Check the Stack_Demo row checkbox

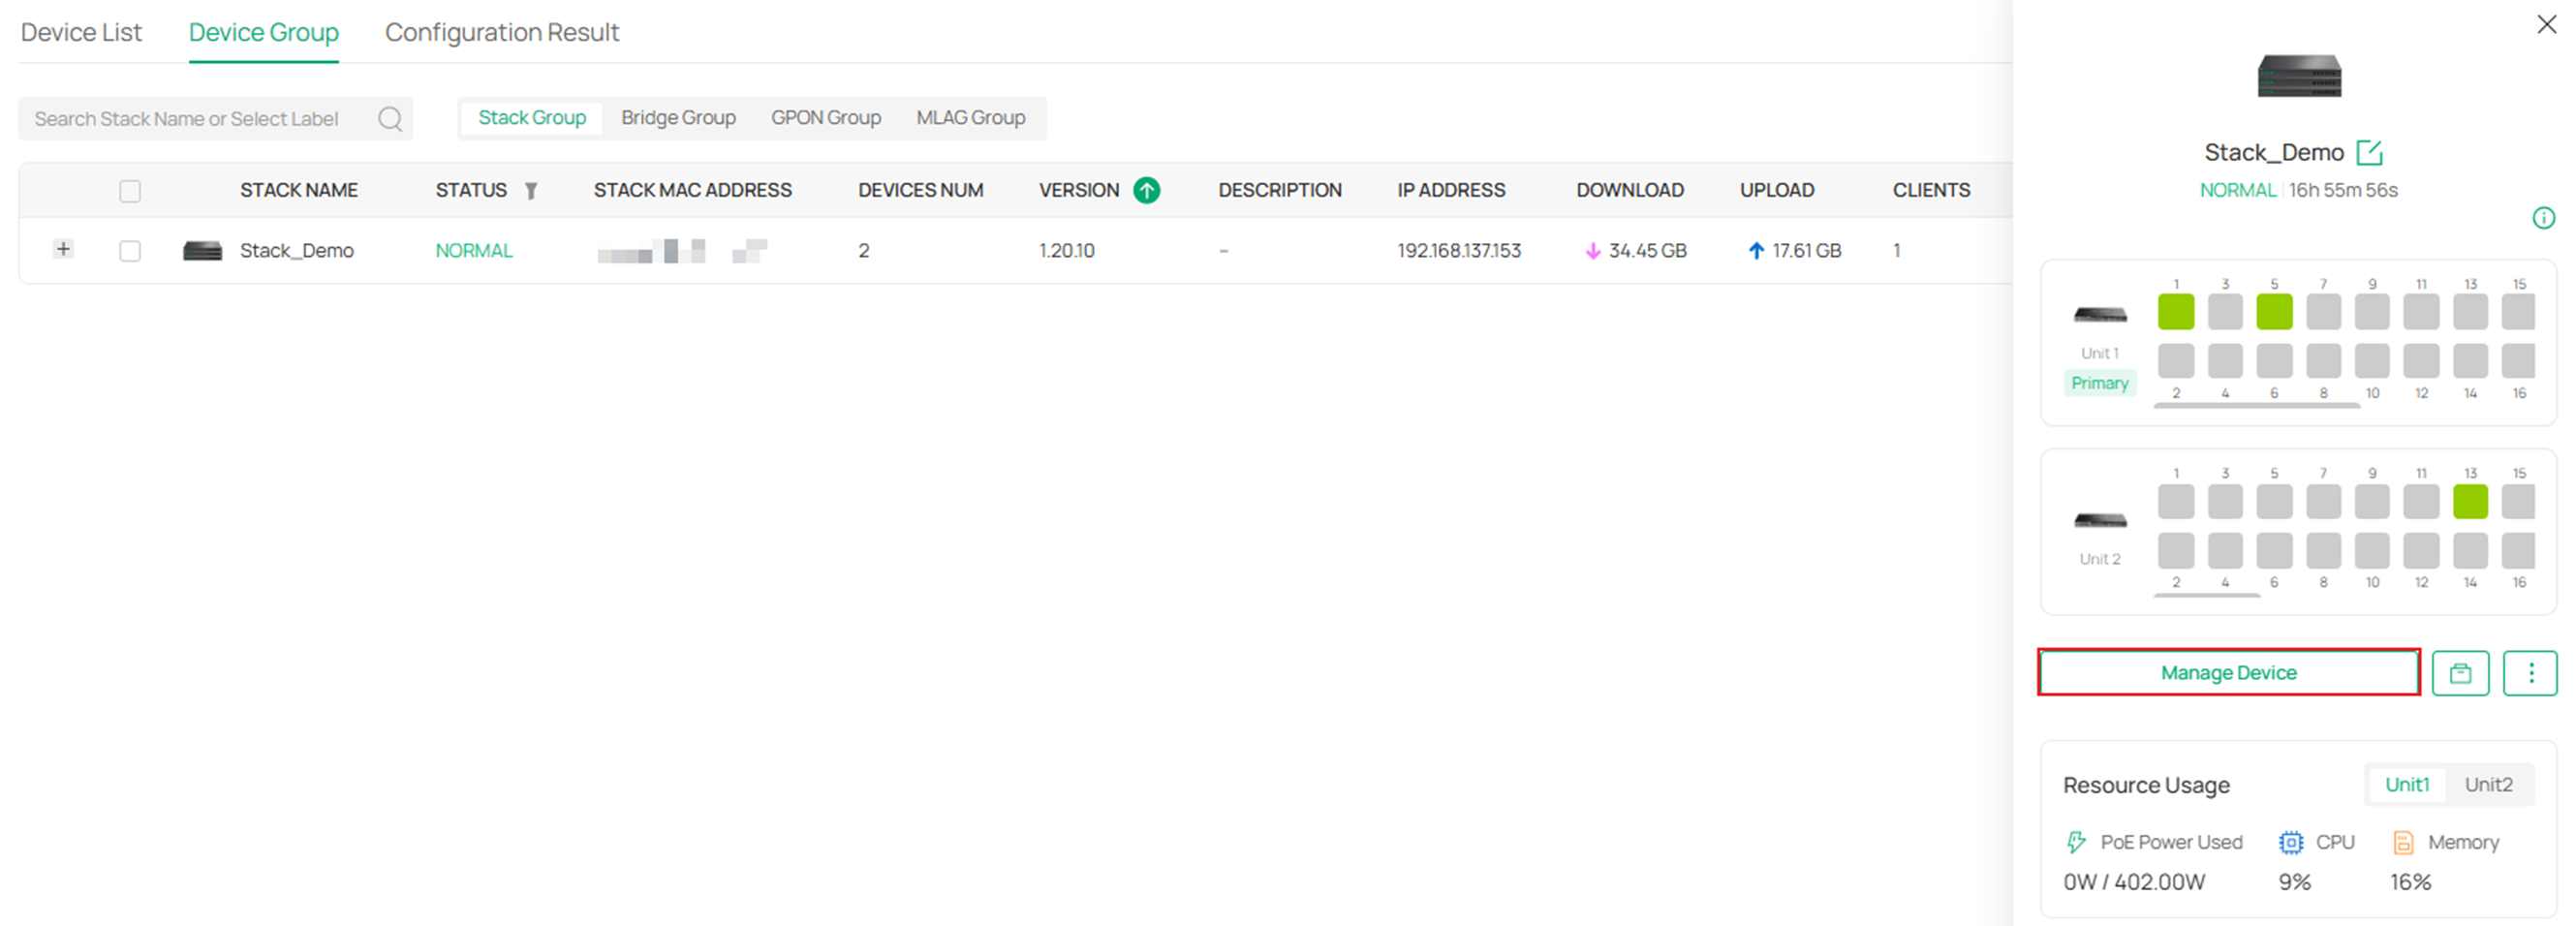point(130,251)
